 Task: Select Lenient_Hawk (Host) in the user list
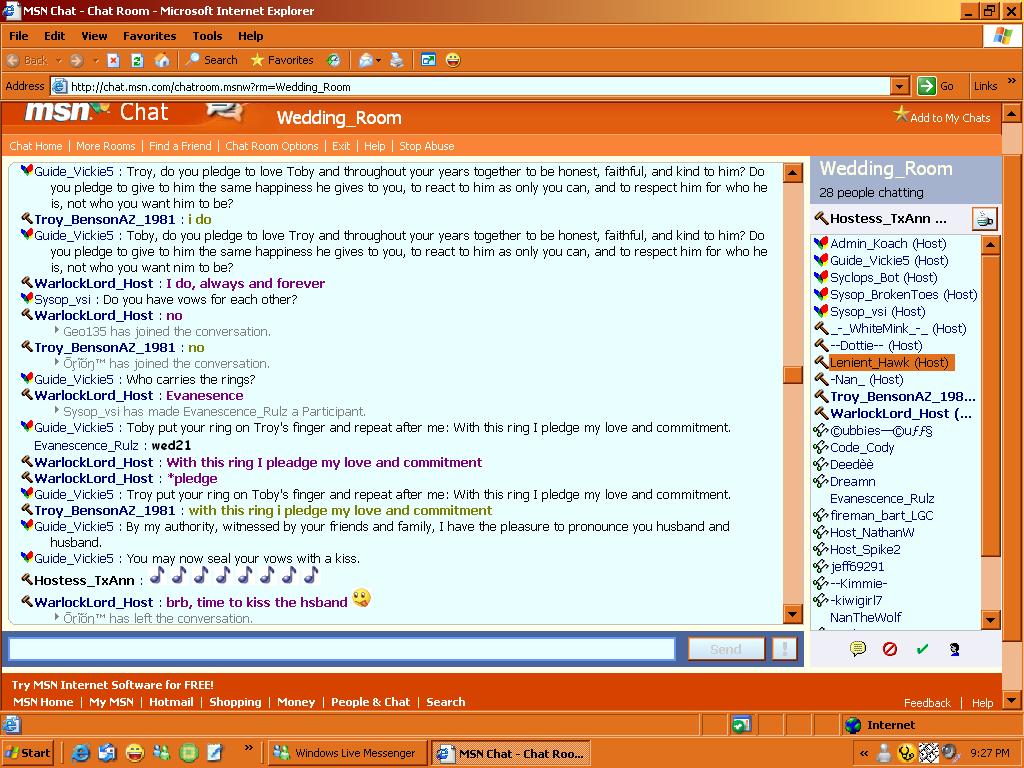889,362
